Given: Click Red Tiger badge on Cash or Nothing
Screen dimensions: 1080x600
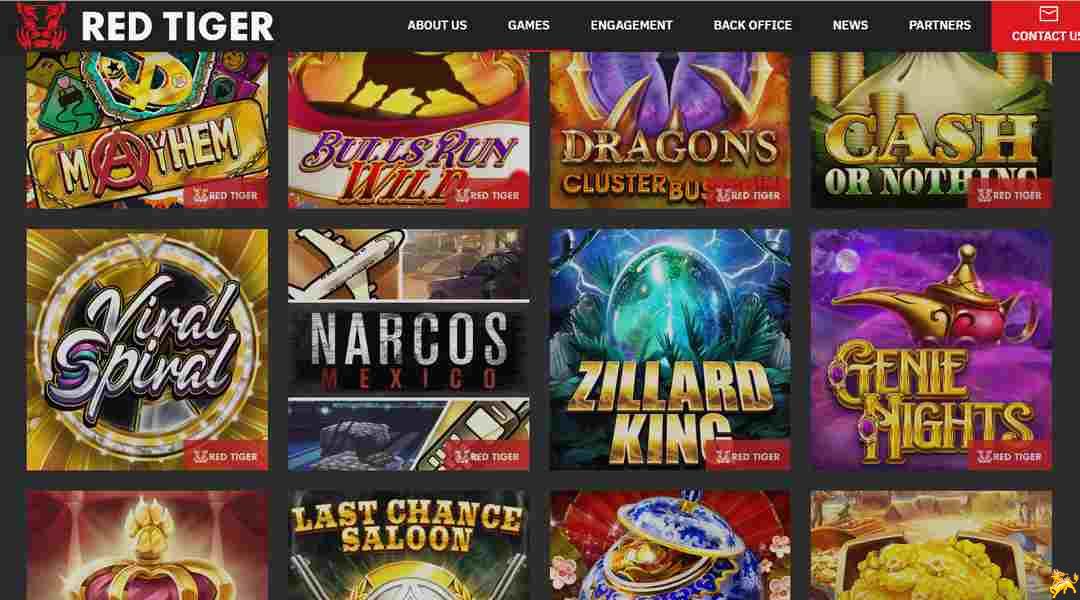Looking at the screenshot, I should pos(1010,195).
